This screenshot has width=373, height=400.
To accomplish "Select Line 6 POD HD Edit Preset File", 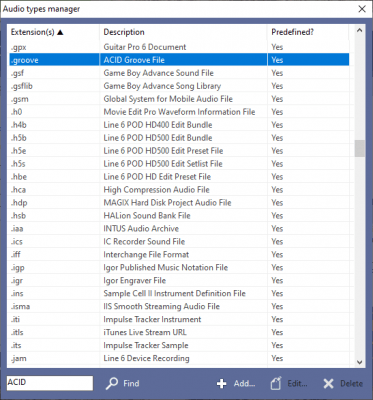I will click(157, 177).
